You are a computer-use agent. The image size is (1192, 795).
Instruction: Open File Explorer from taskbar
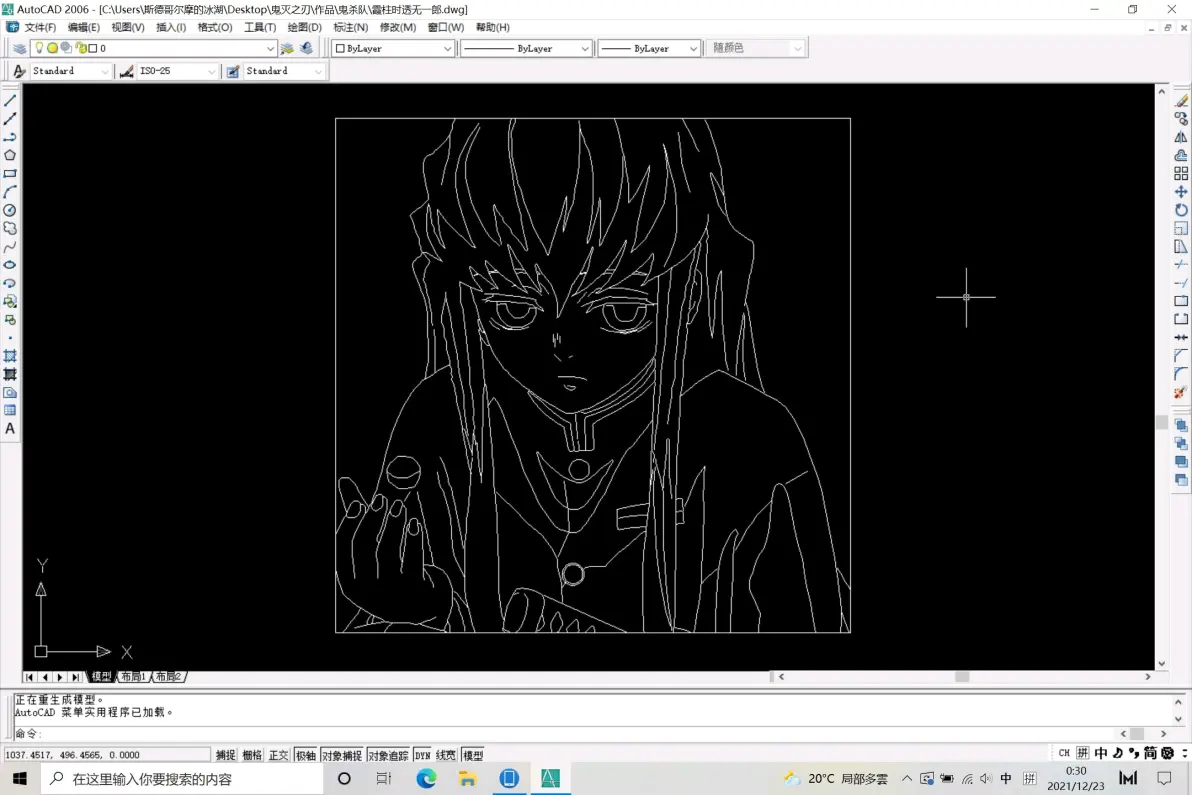coord(468,779)
